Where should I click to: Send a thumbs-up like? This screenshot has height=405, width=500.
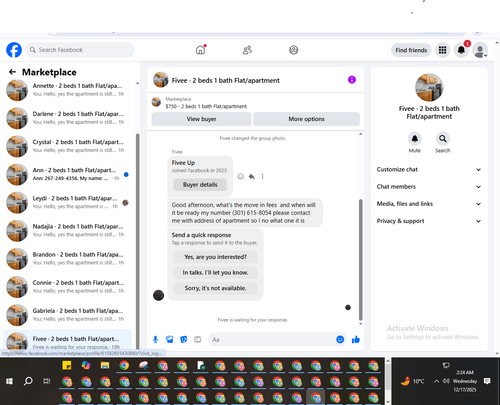356,339
